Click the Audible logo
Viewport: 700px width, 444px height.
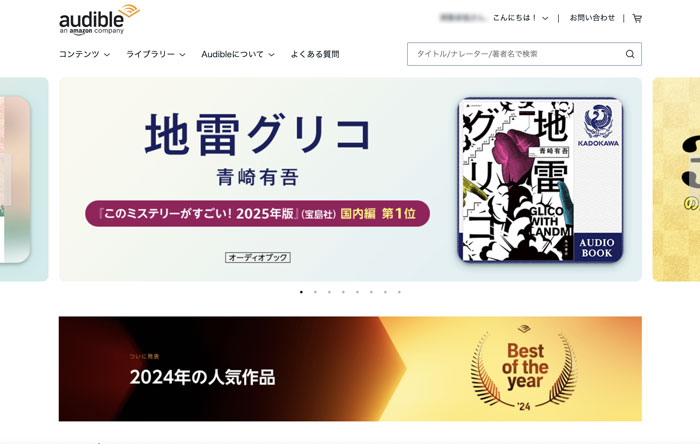(99, 20)
